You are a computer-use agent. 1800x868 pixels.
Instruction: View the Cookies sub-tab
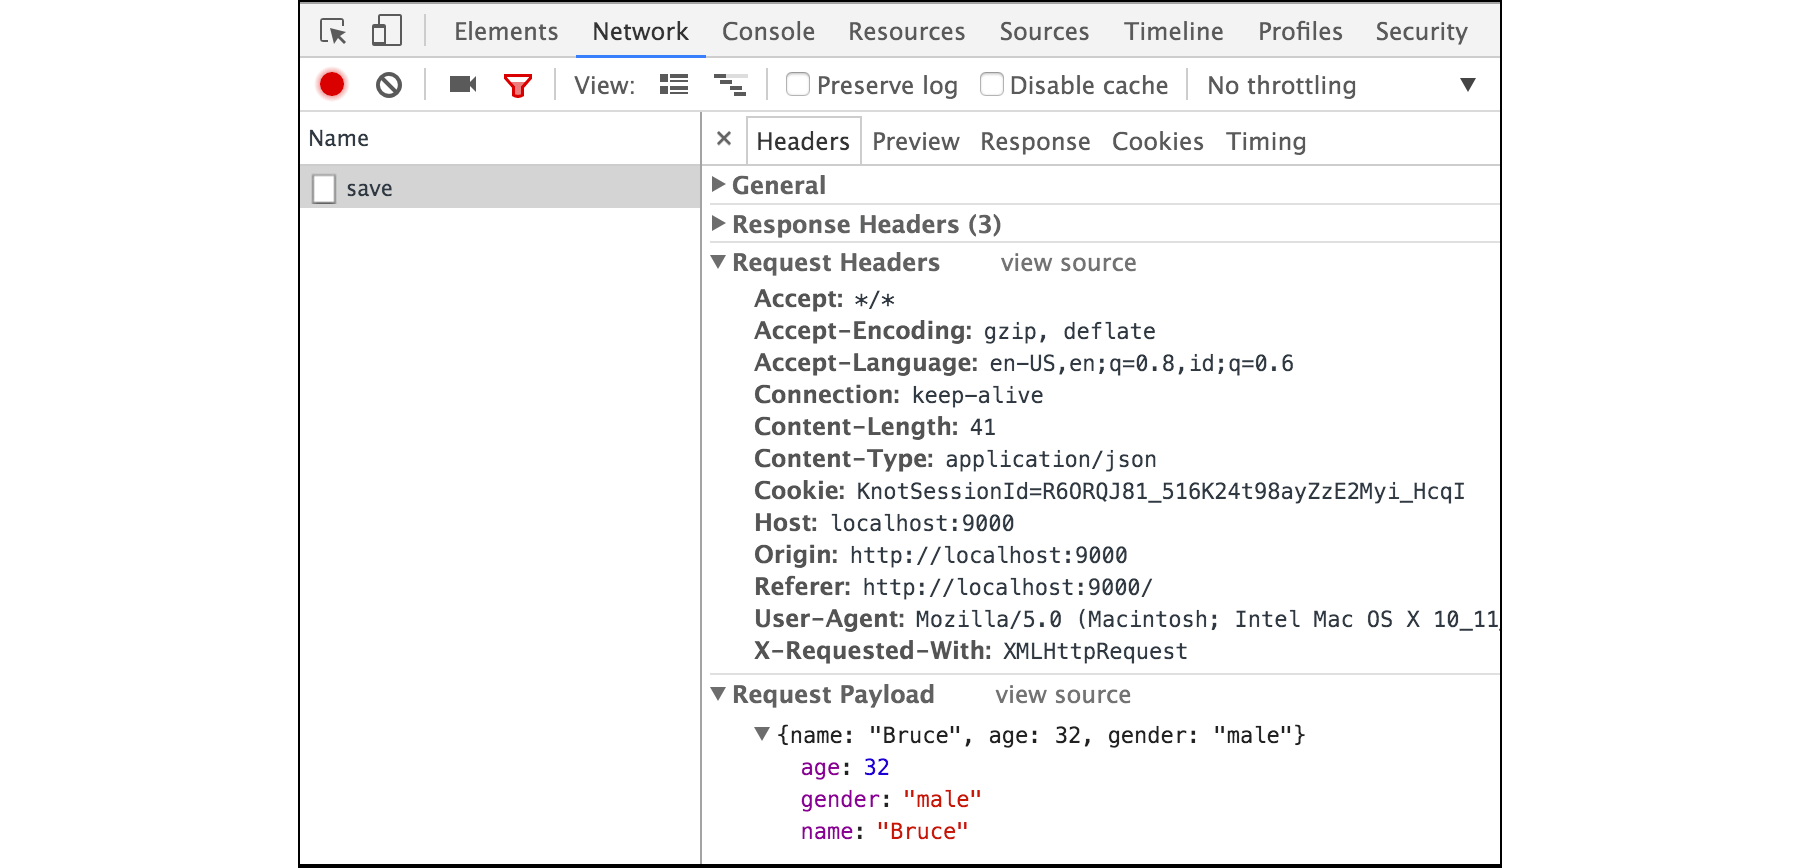pyautogui.click(x=1158, y=141)
